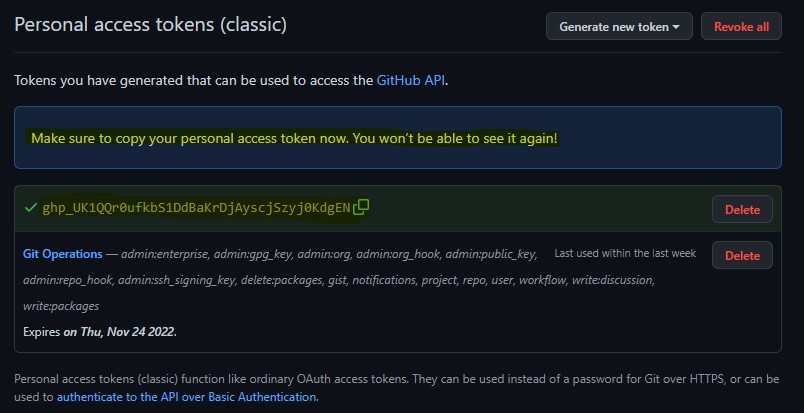Open the Git Operations token link
Screen dimensions: 804x413
(x=62, y=254)
